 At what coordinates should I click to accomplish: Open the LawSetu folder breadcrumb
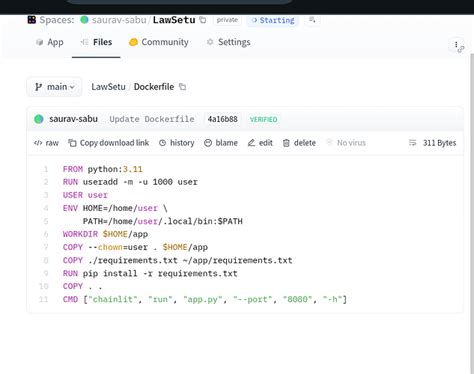tap(108, 87)
